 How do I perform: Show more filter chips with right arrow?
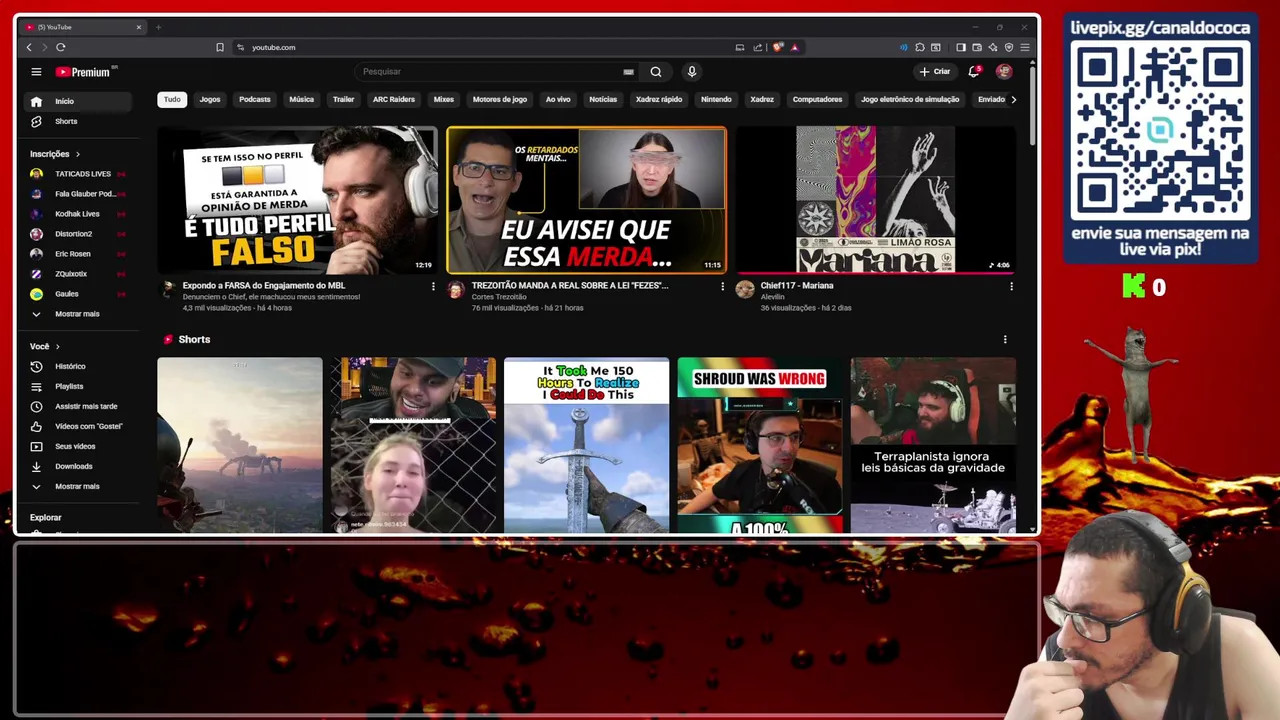[1013, 99]
